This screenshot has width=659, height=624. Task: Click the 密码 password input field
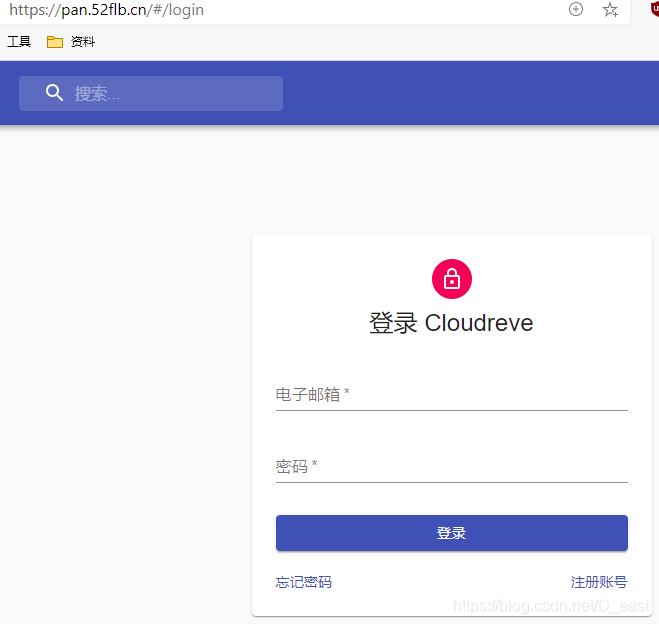tap(452, 467)
